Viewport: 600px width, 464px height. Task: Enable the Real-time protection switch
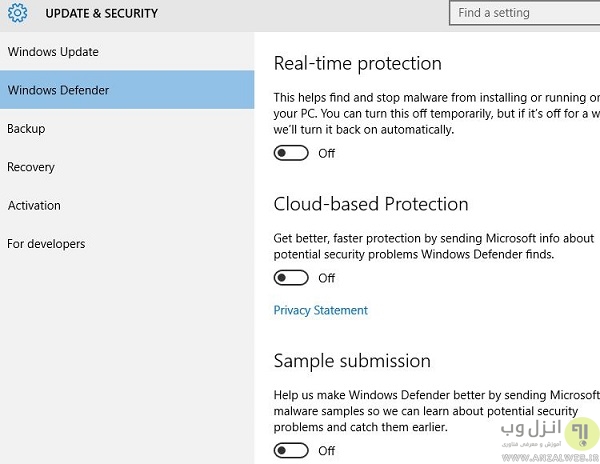point(291,153)
